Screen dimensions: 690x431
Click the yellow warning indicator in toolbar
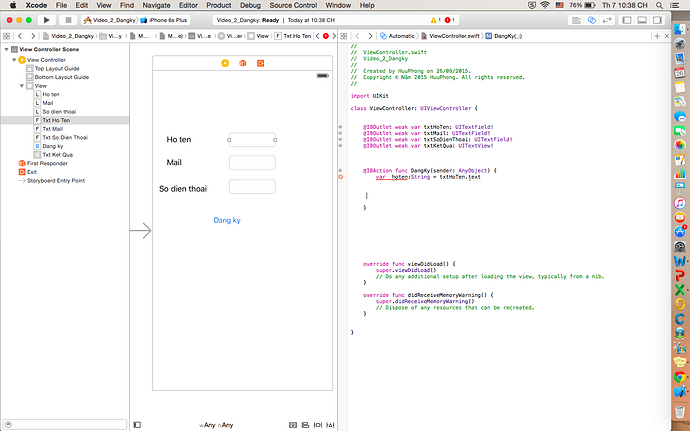point(434,19)
